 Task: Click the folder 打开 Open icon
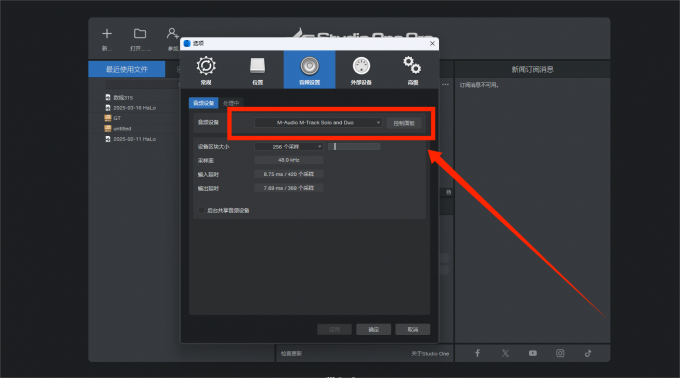pos(140,33)
